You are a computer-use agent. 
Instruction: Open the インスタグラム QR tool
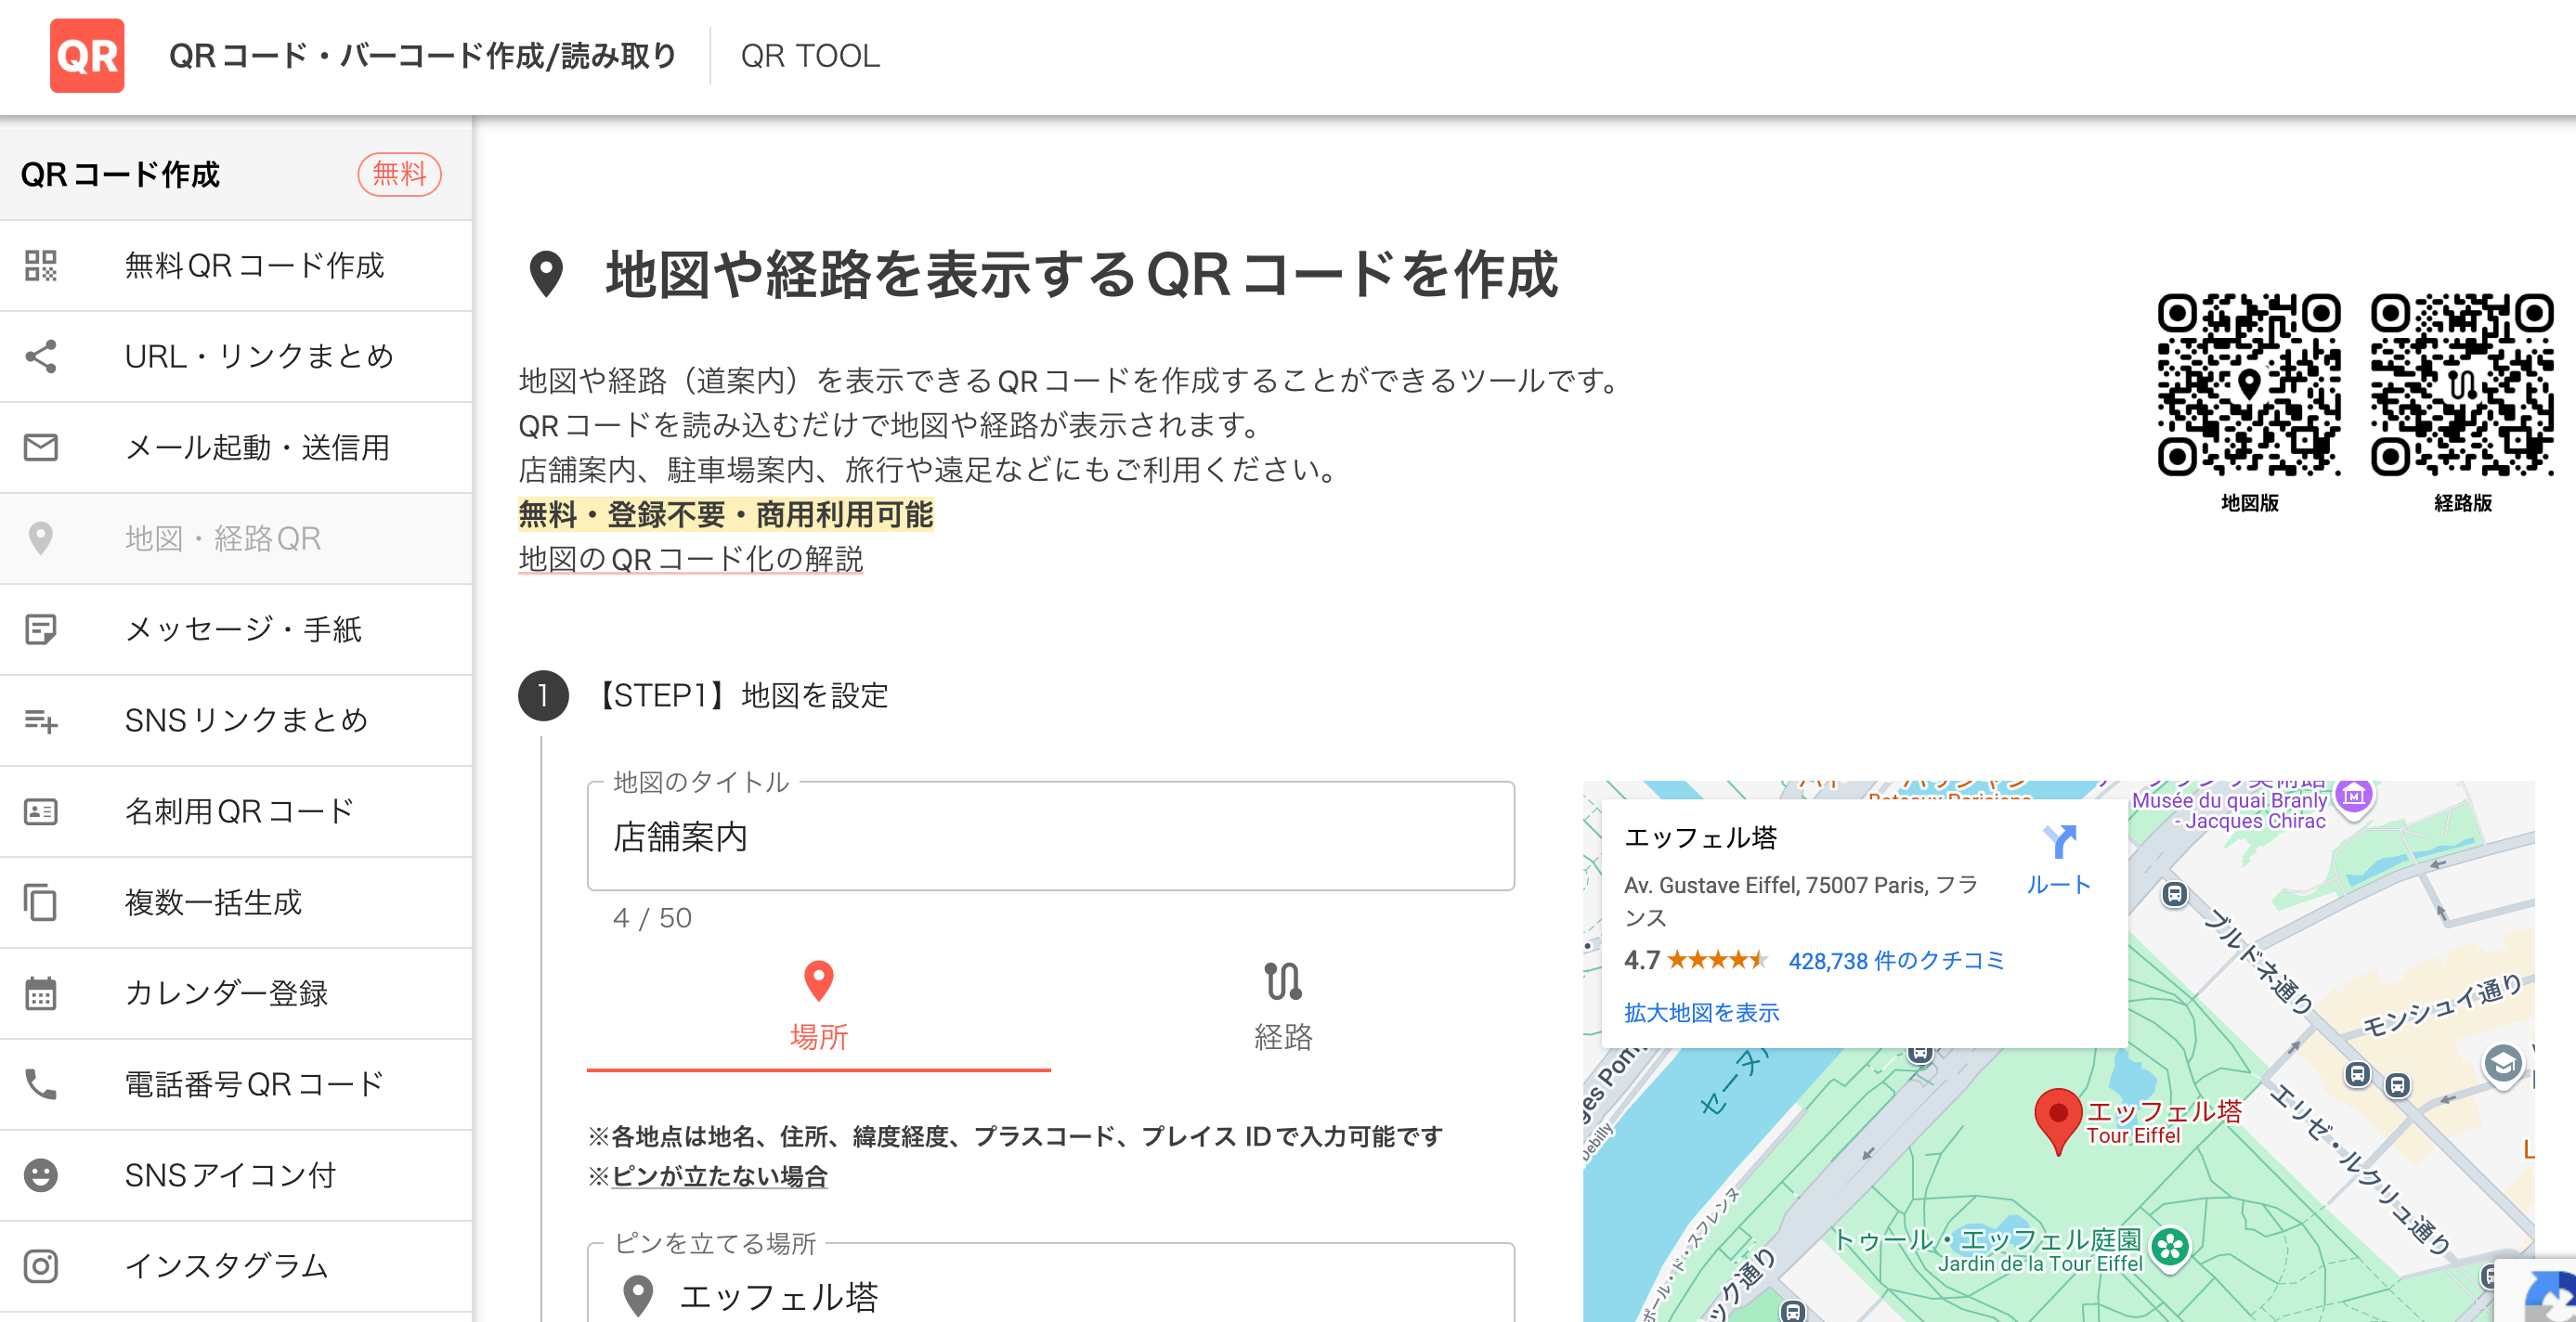point(225,1266)
